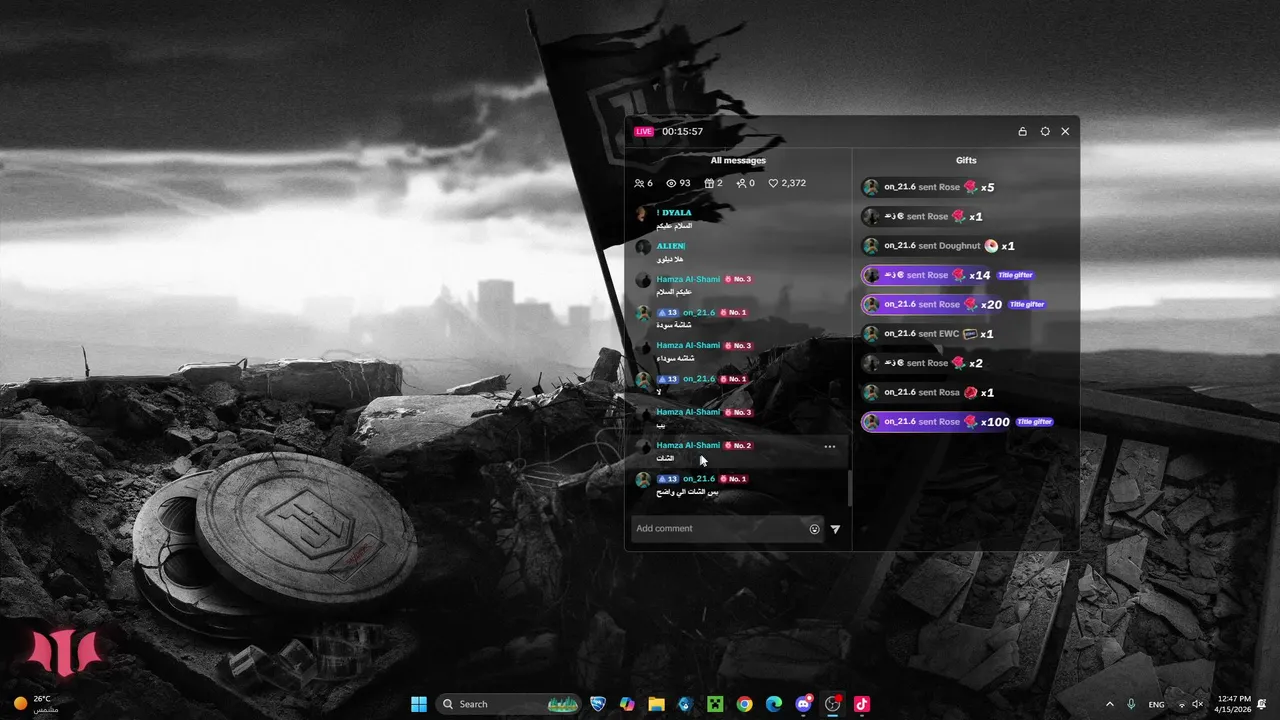This screenshot has height=720, width=1280.
Task: Click the 'Title gifter' badge on x20 gift
Action: 1027,304
